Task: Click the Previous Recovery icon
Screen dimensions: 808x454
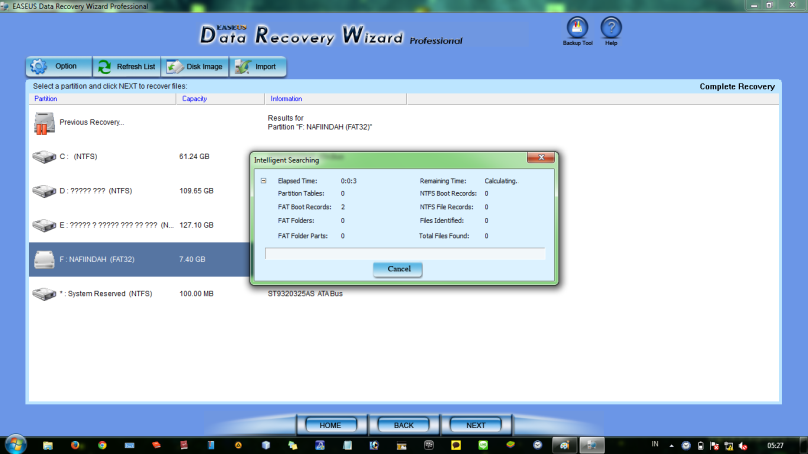Action: [x=44, y=123]
